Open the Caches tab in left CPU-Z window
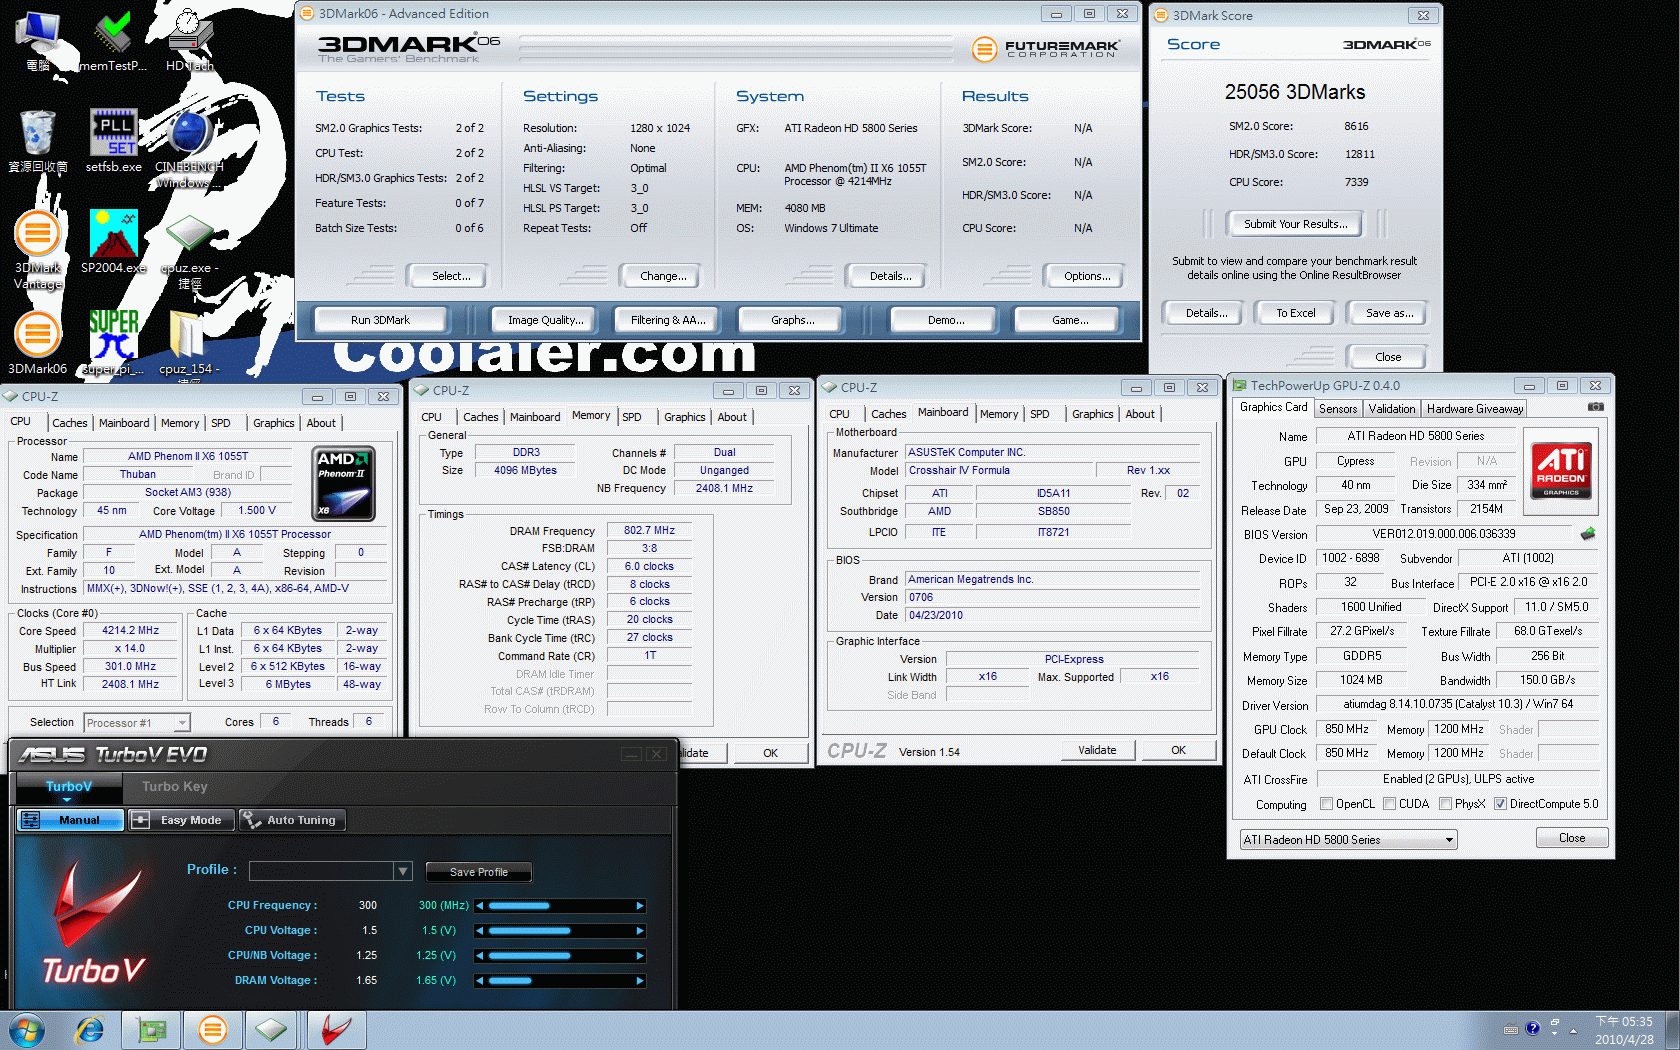Viewport: 1680px width, 1050px height. [70, 423]
